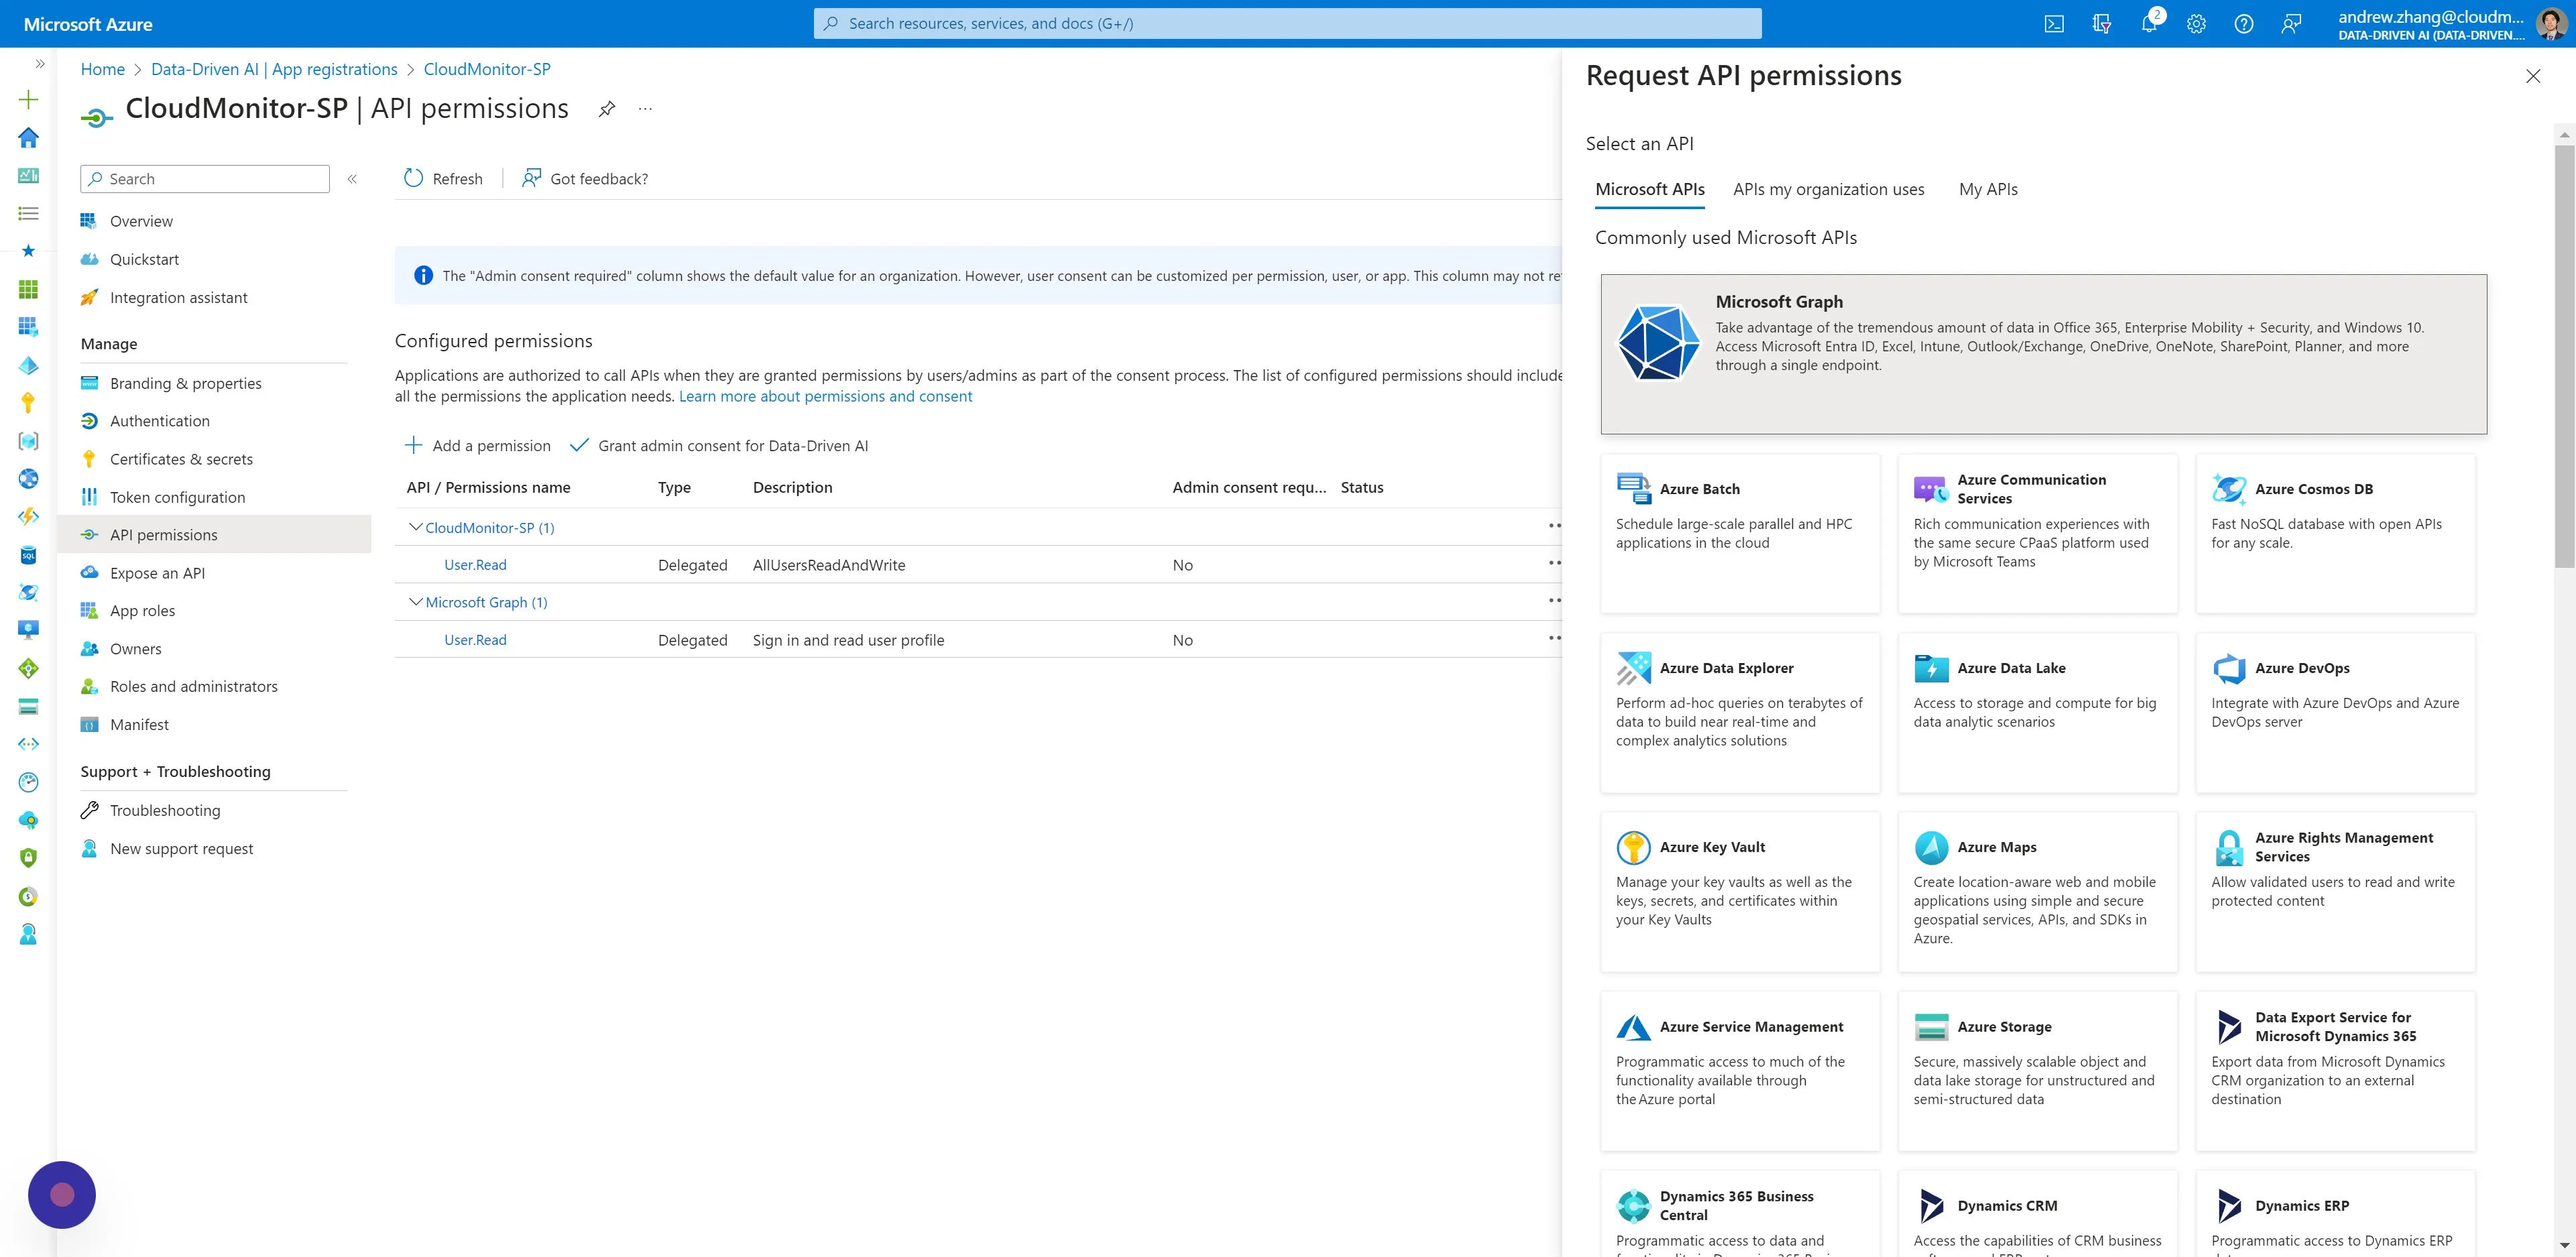Image resolution: width=2576 pixels, height=1257 pixels.
Task: Open the User.Read permission under CloudMonitor-SP
Action: (x=475, y=565)
